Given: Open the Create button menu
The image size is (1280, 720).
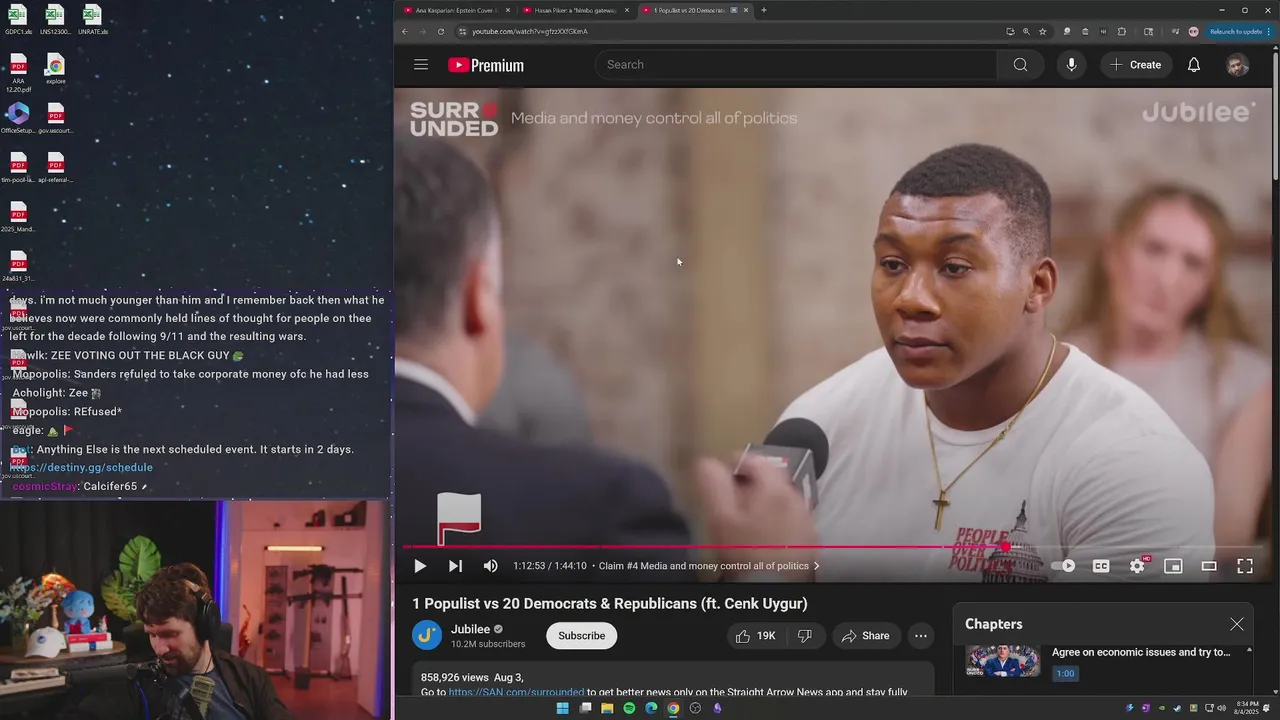Looking at the screenshot, I should [x=1136, y=65].
